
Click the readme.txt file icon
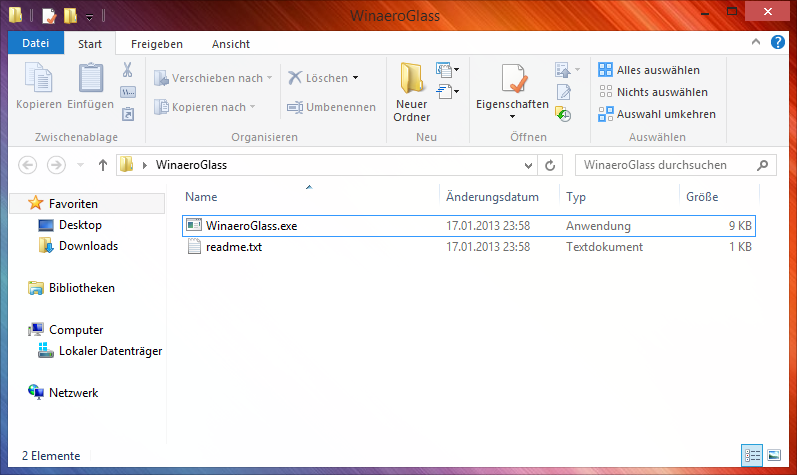click(194, 246)
